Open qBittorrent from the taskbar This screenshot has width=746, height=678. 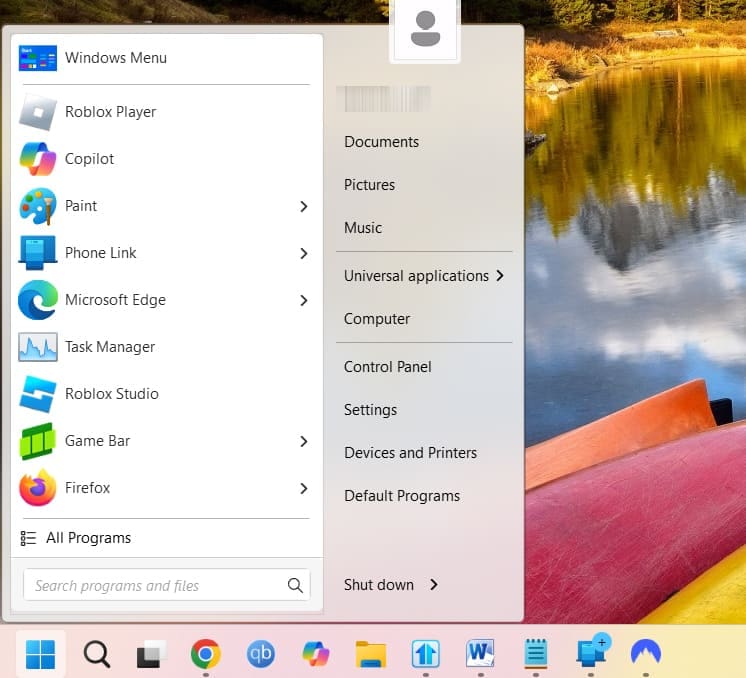tap(261, 654)
